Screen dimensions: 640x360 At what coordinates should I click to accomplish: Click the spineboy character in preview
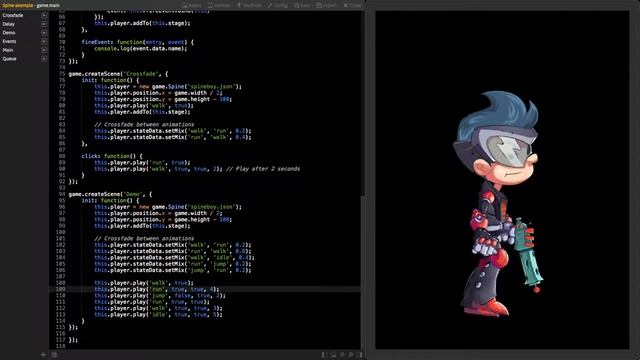pyautogui.click(x=499, y=203)
